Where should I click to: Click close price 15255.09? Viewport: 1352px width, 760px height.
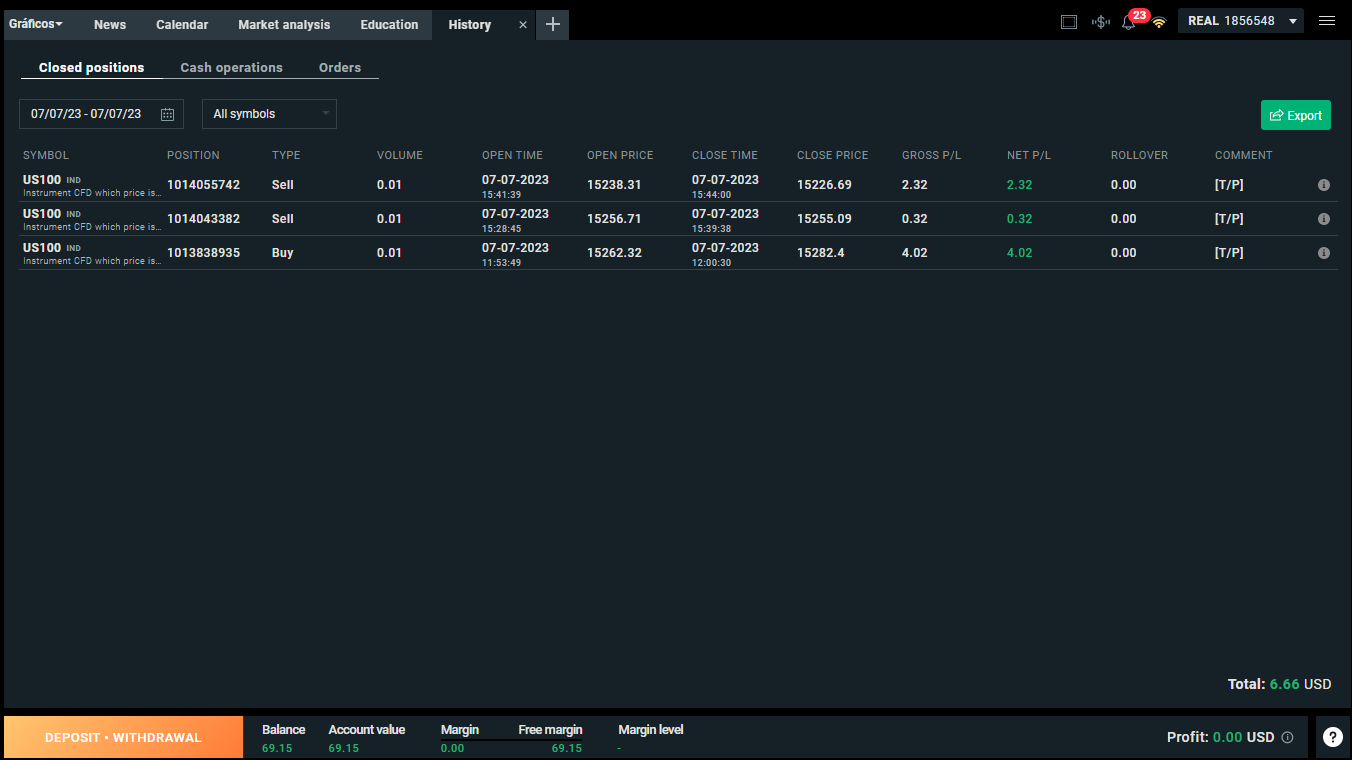824,219
